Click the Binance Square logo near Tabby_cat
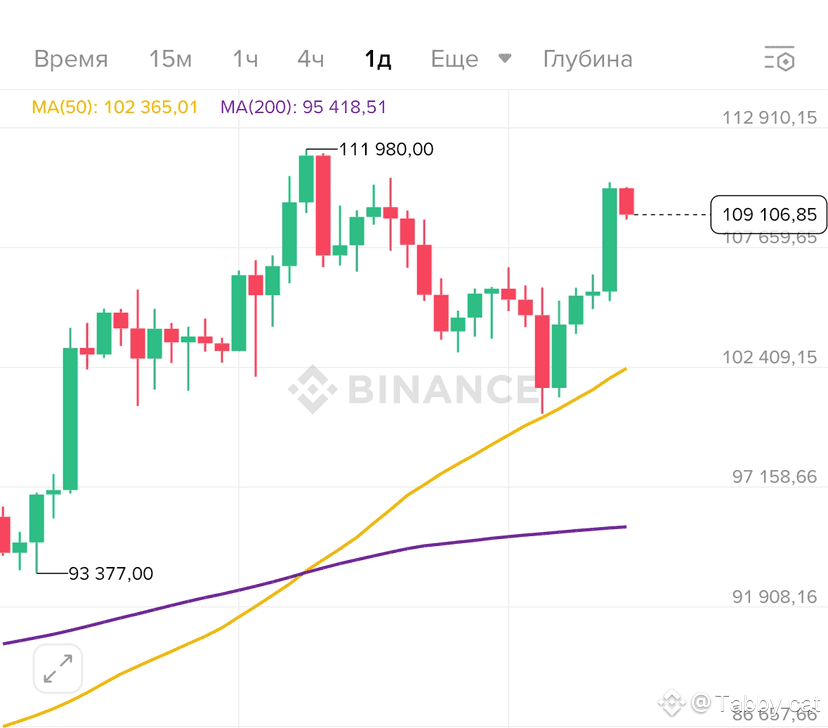This screenshot has height=728, width=828. 672,703
